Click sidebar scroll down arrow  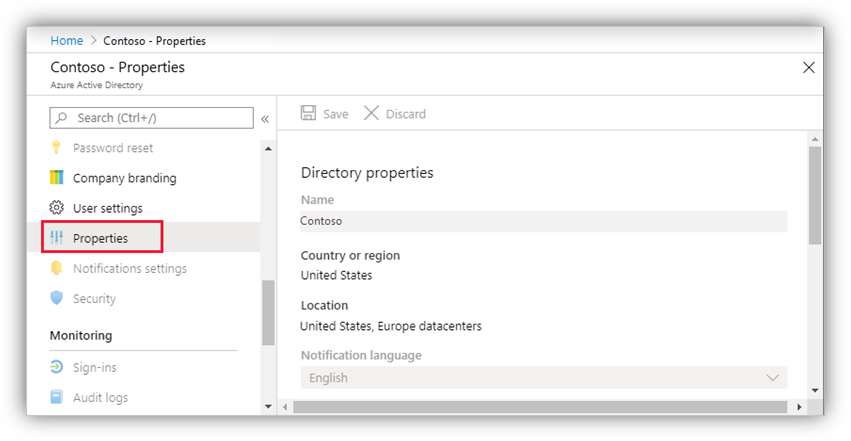pos(268,406)
